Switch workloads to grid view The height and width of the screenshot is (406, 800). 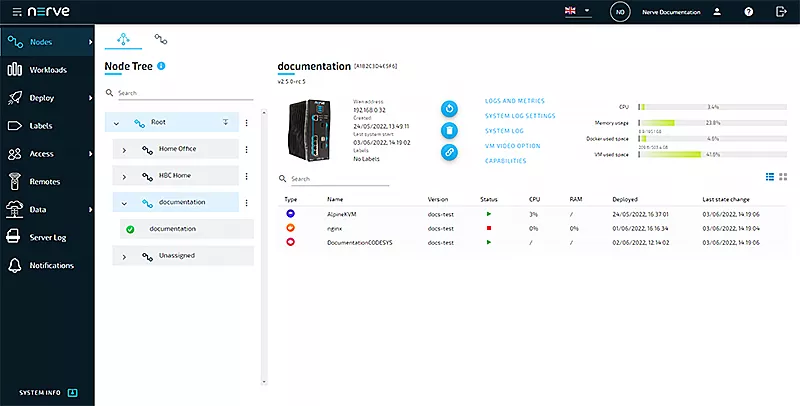[783, 176]
